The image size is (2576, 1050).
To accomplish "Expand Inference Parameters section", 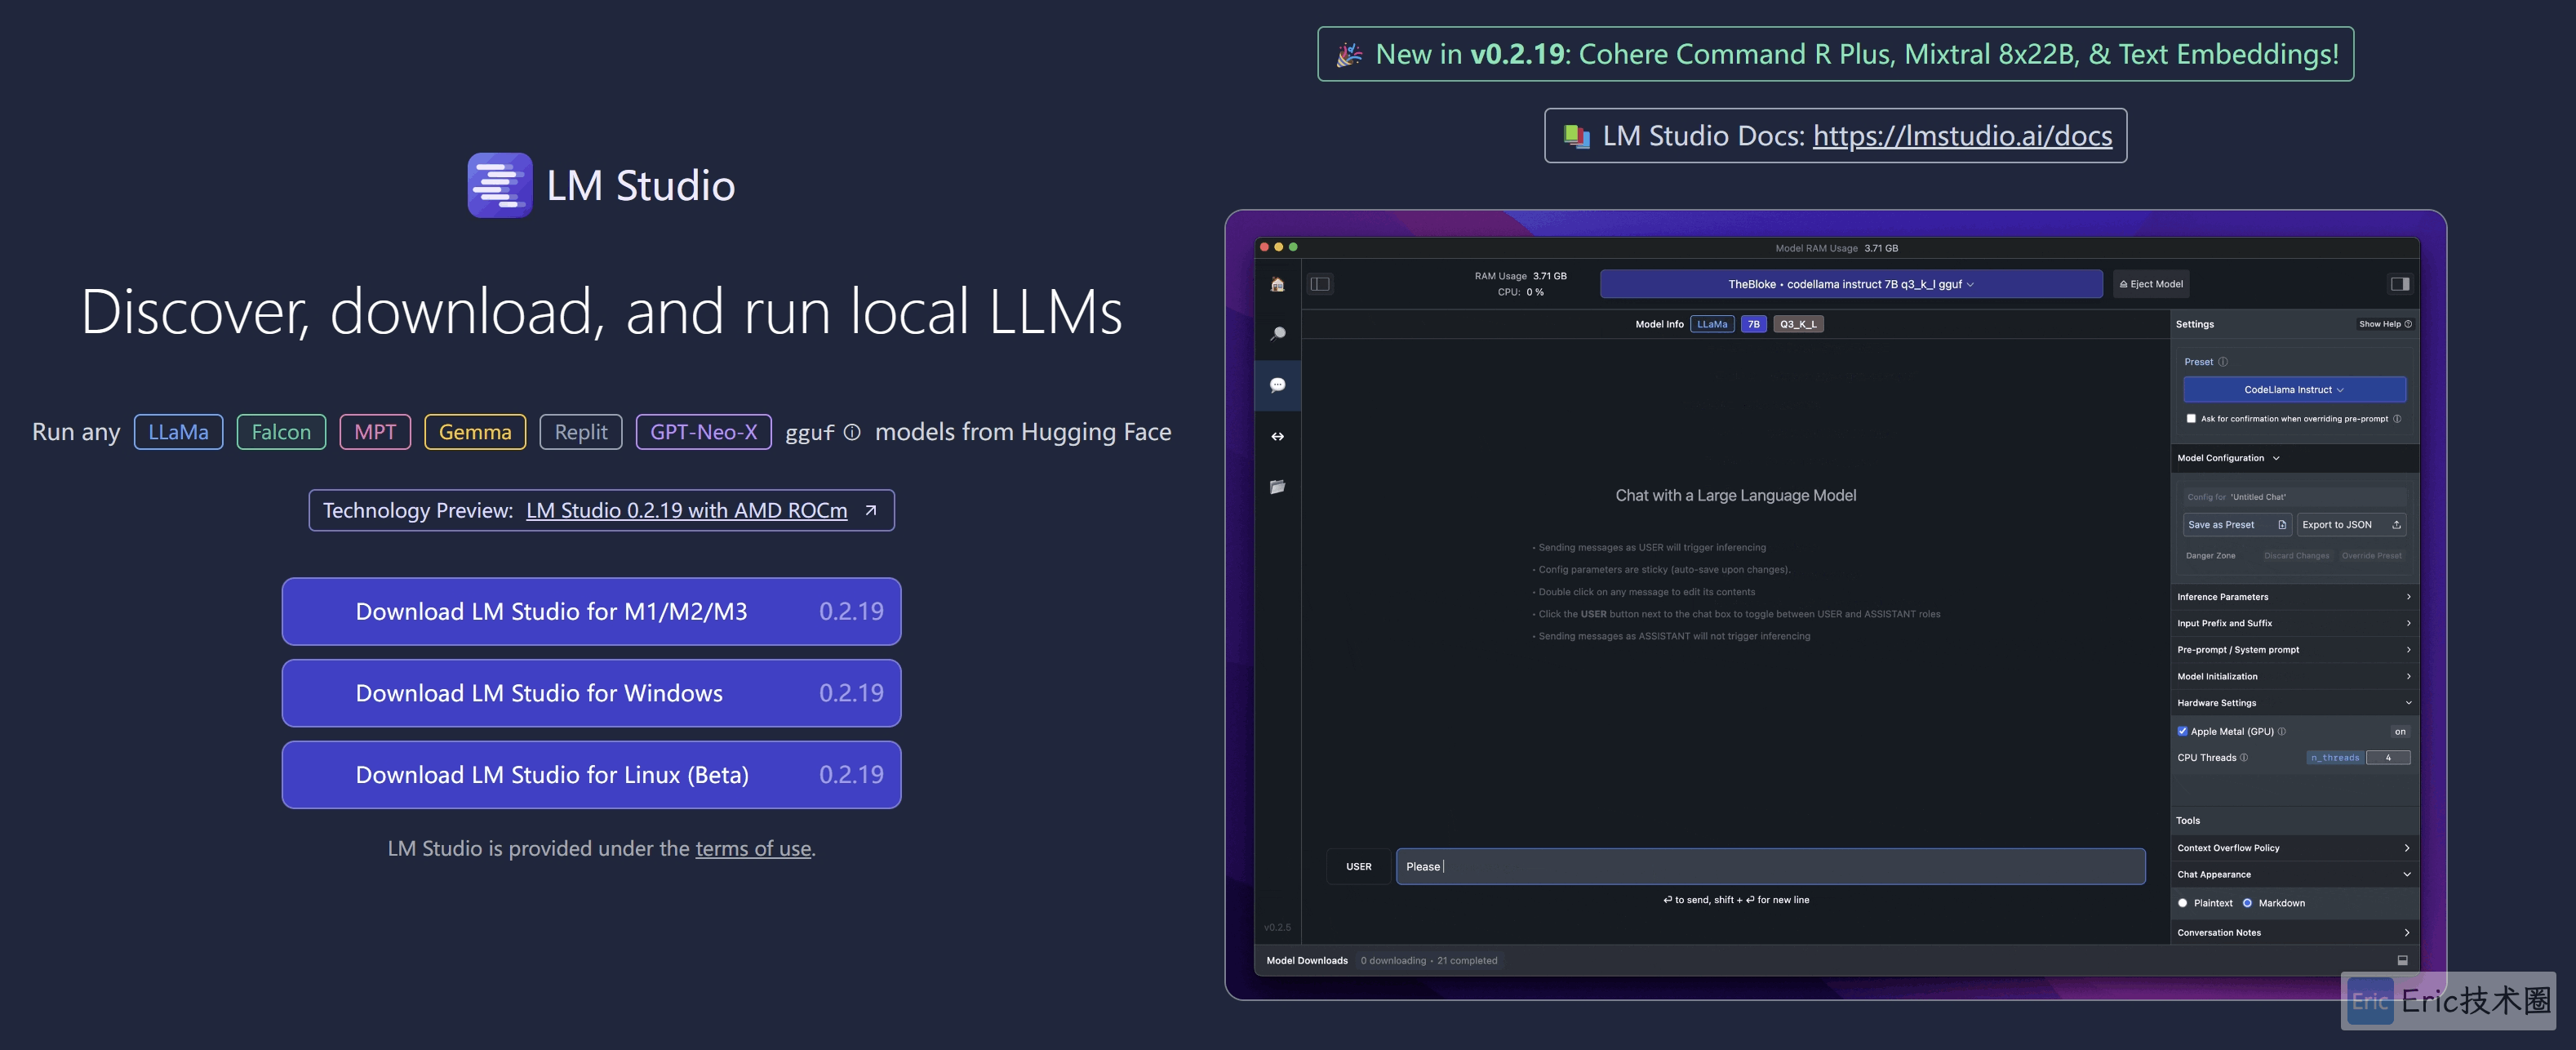I will [2294, 597].
